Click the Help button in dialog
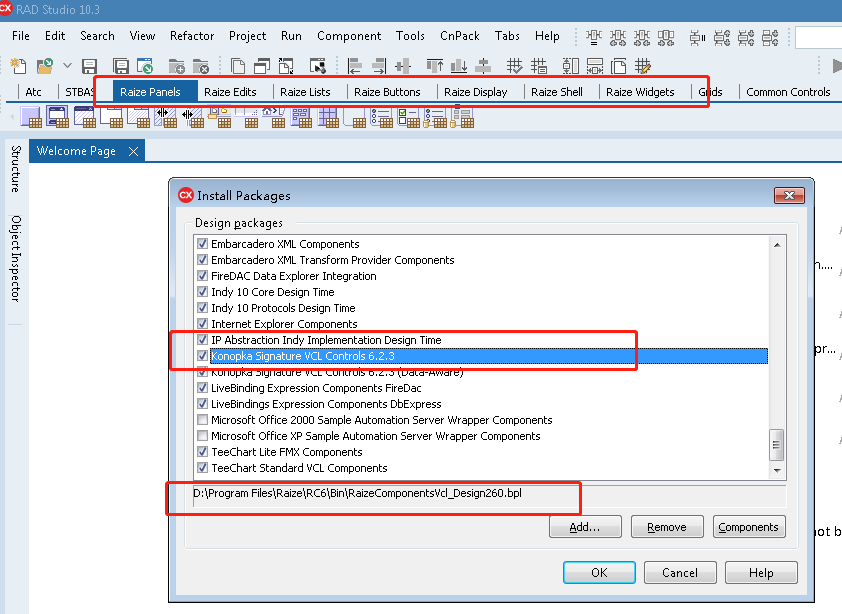The image size is (842, 614). coord(761,573)
